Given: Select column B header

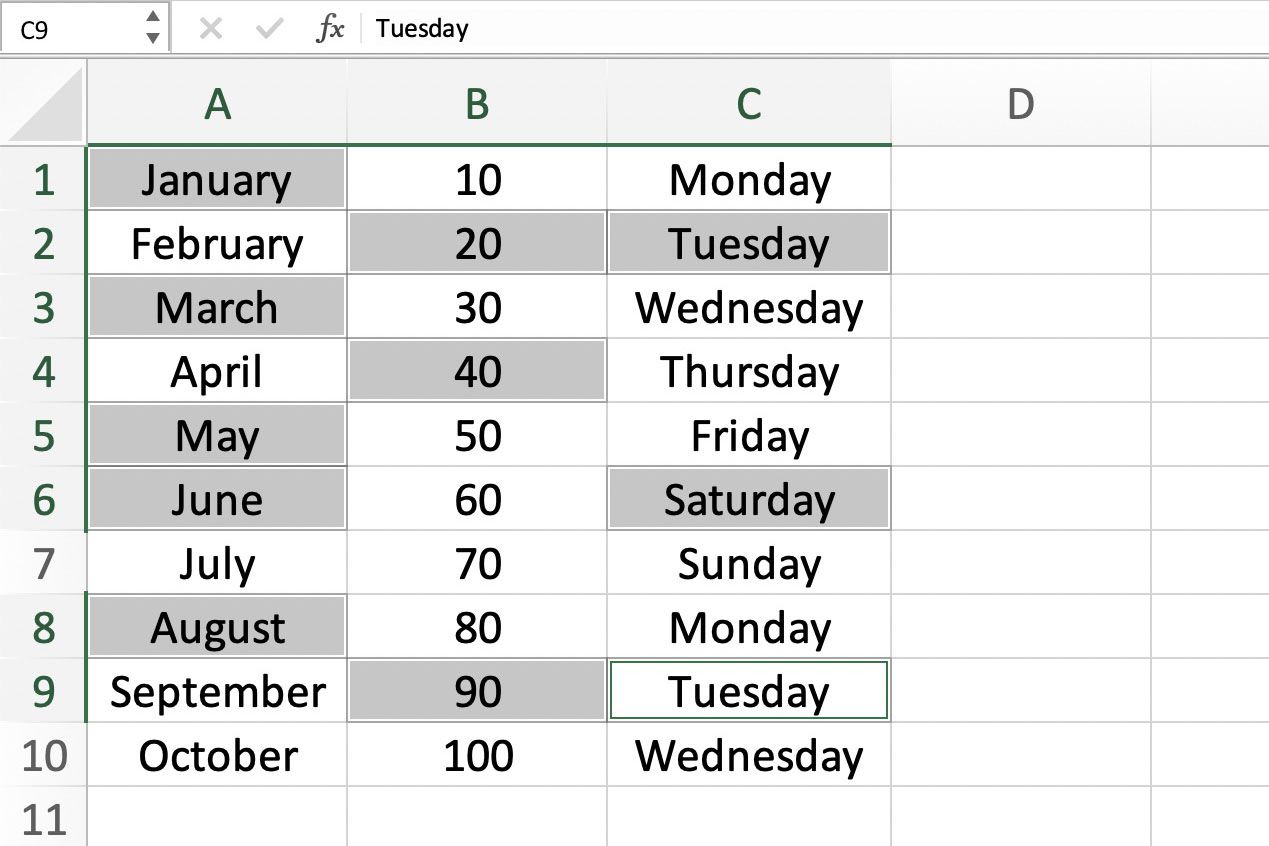Looking at the screenshot, I should tap(477, 103).
